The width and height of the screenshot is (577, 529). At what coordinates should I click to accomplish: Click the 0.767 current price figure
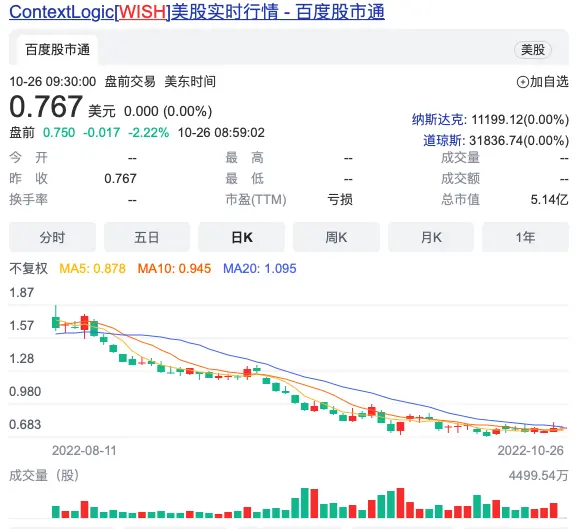click(46, 107)
